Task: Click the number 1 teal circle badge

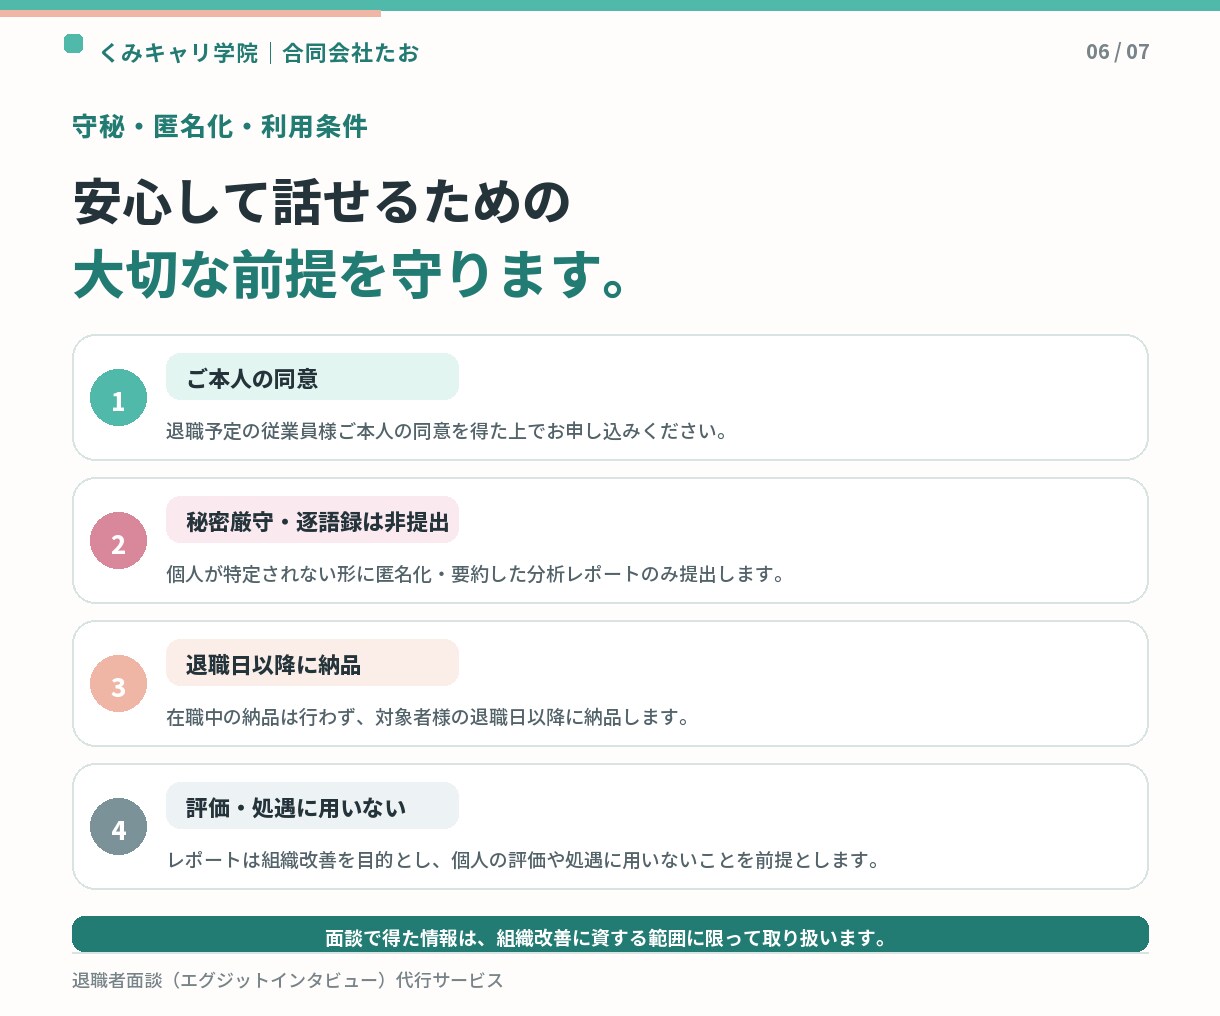Action: coord(118,398)
